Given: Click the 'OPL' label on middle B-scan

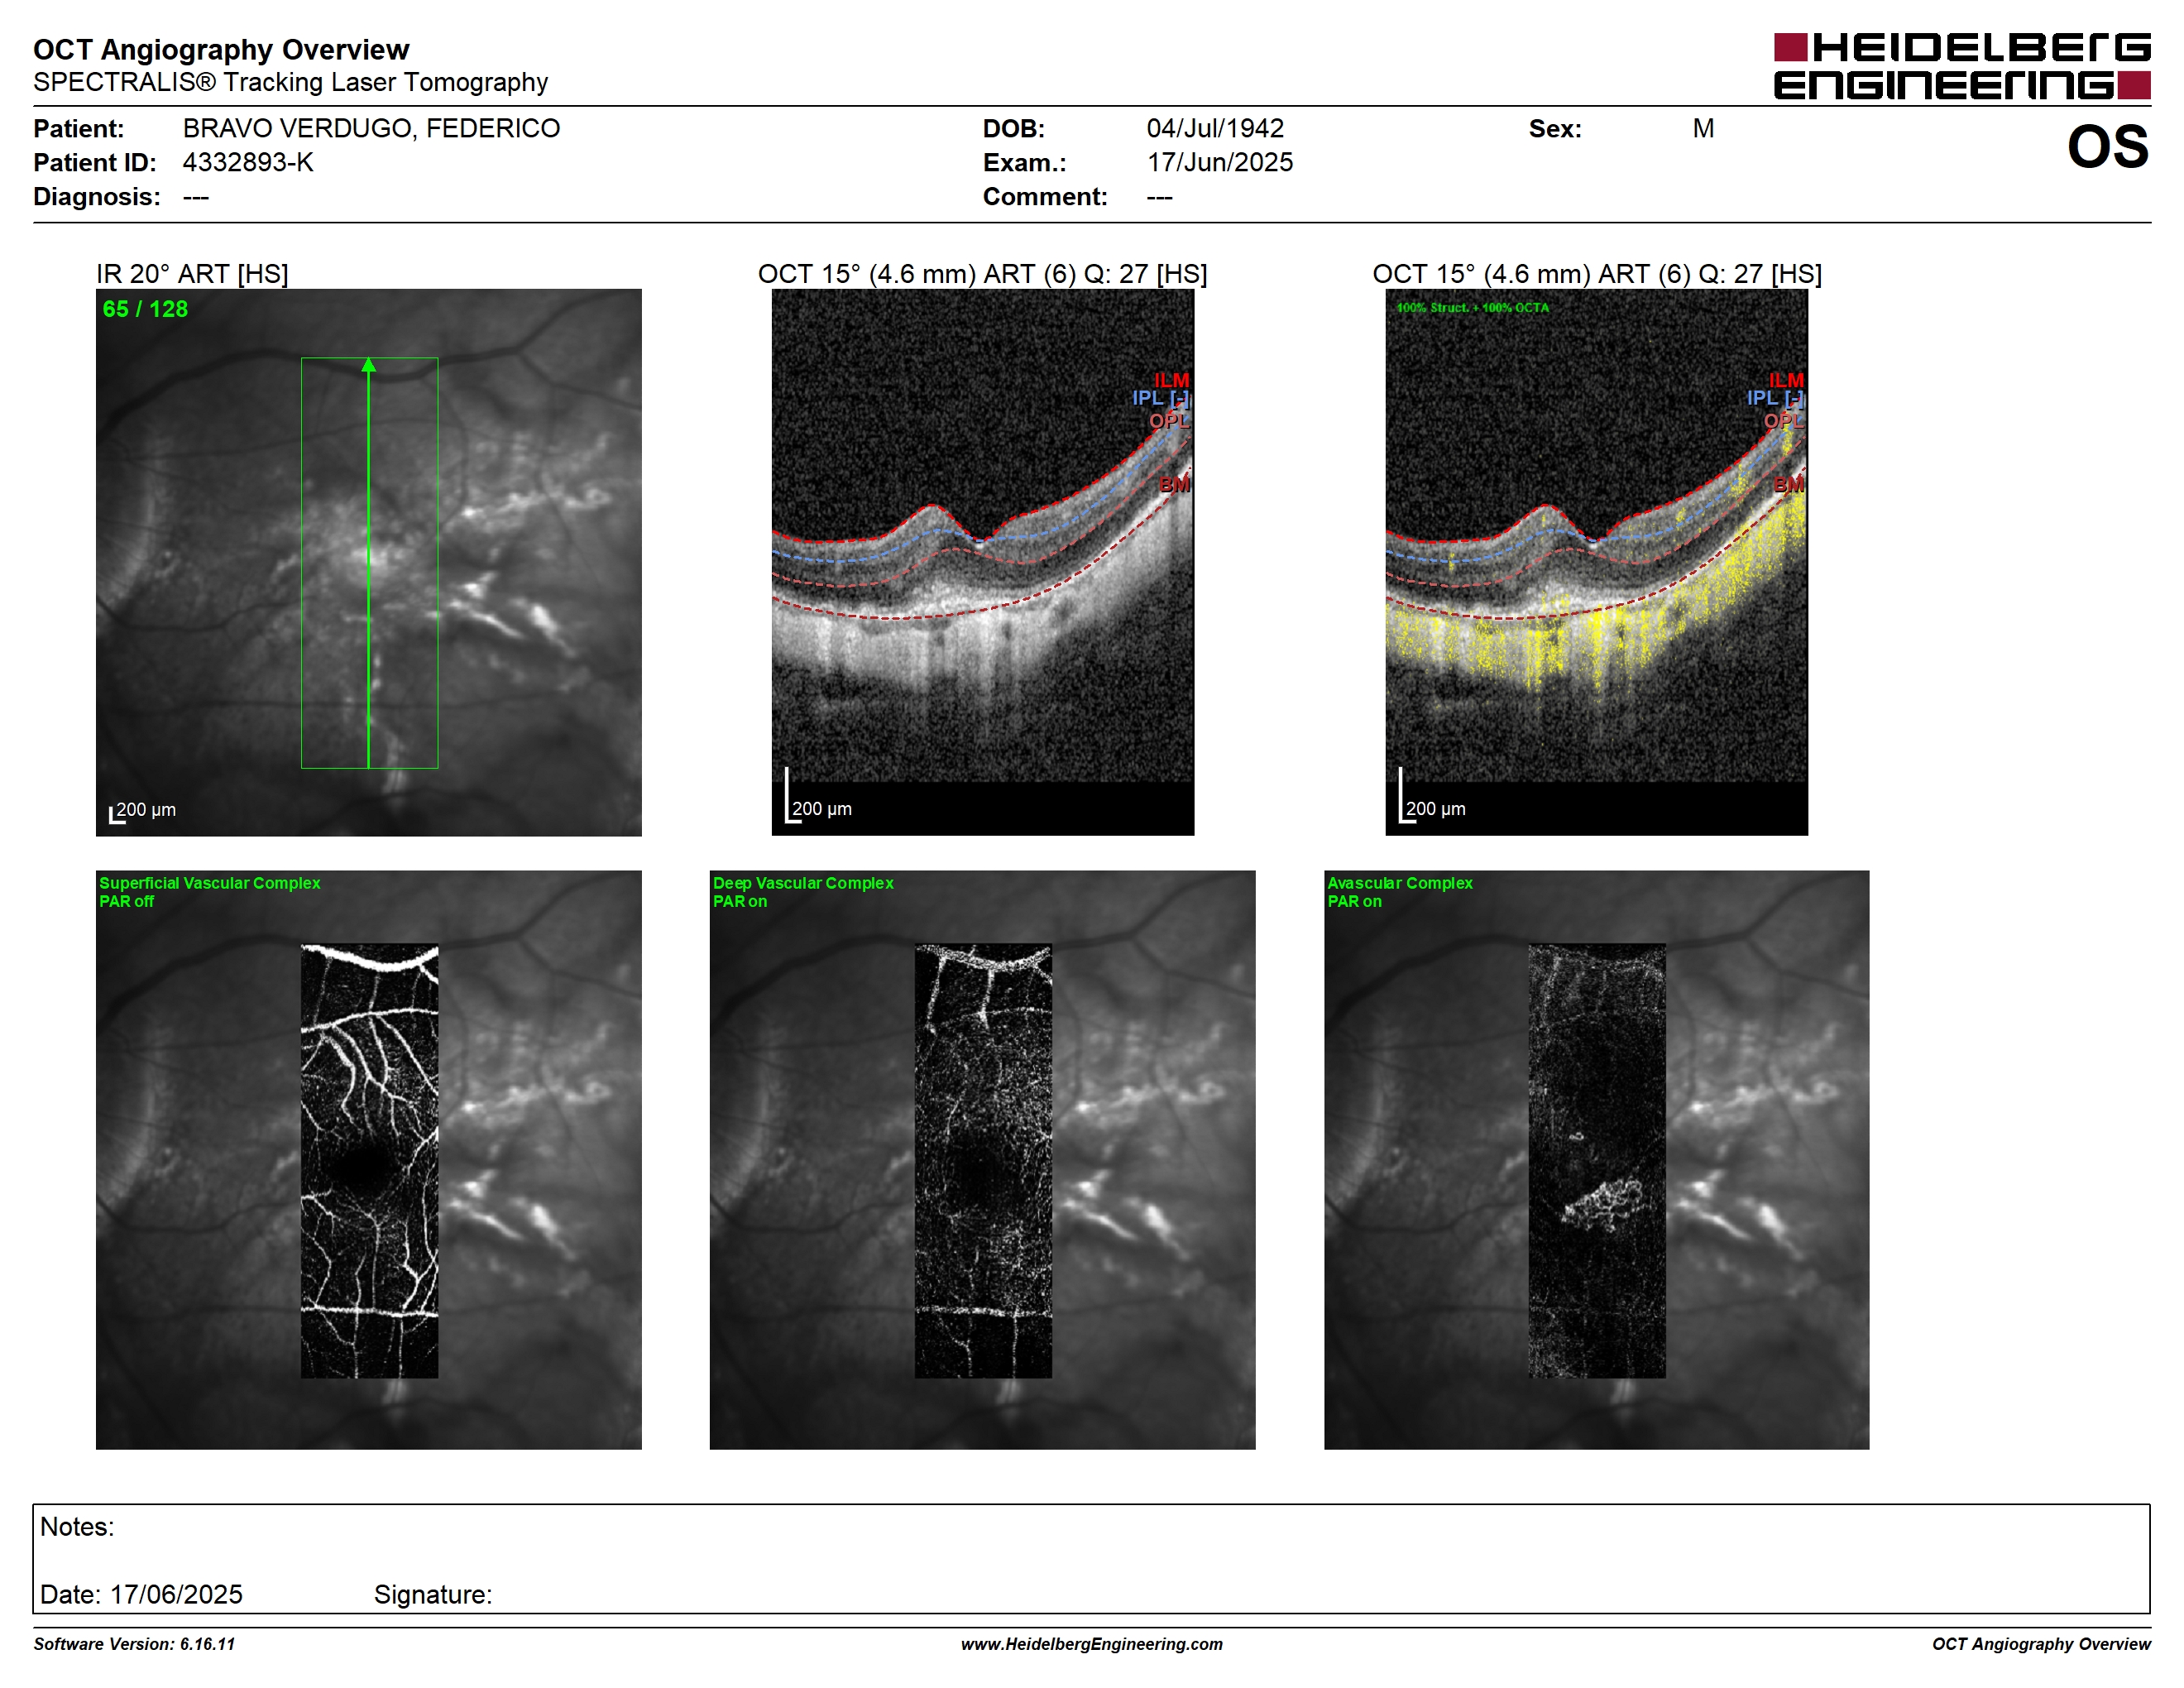Looking at the screenshot, I should [x=1169, y=421].
